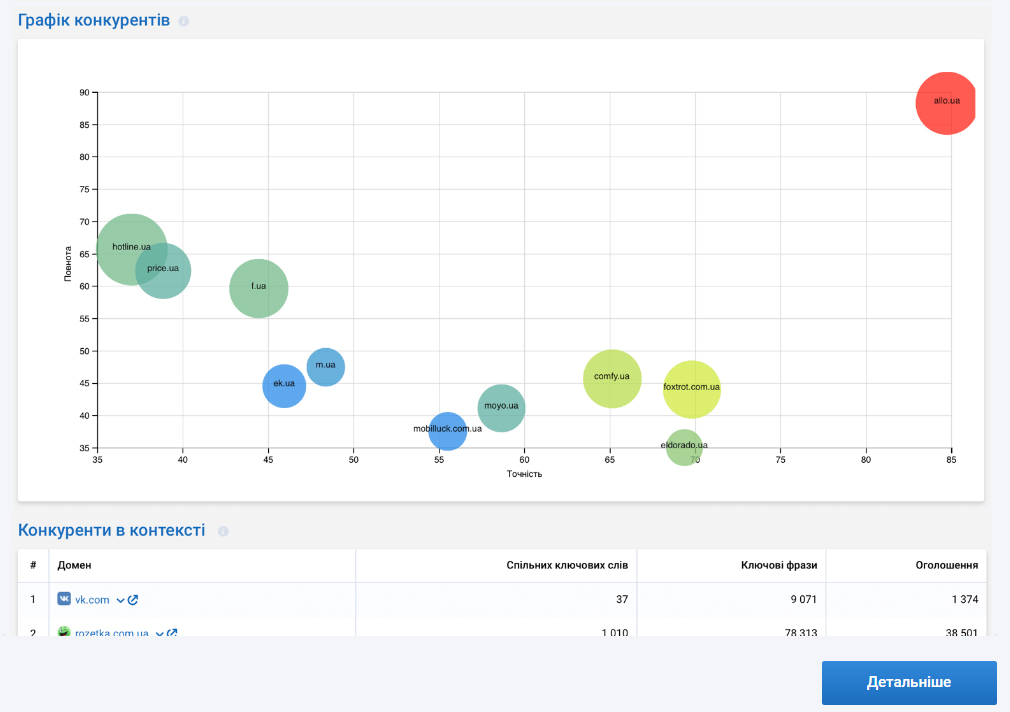Select the blue ek.ua bubble
Viewport: 1010px width, 712px height.
click(284, 385)
